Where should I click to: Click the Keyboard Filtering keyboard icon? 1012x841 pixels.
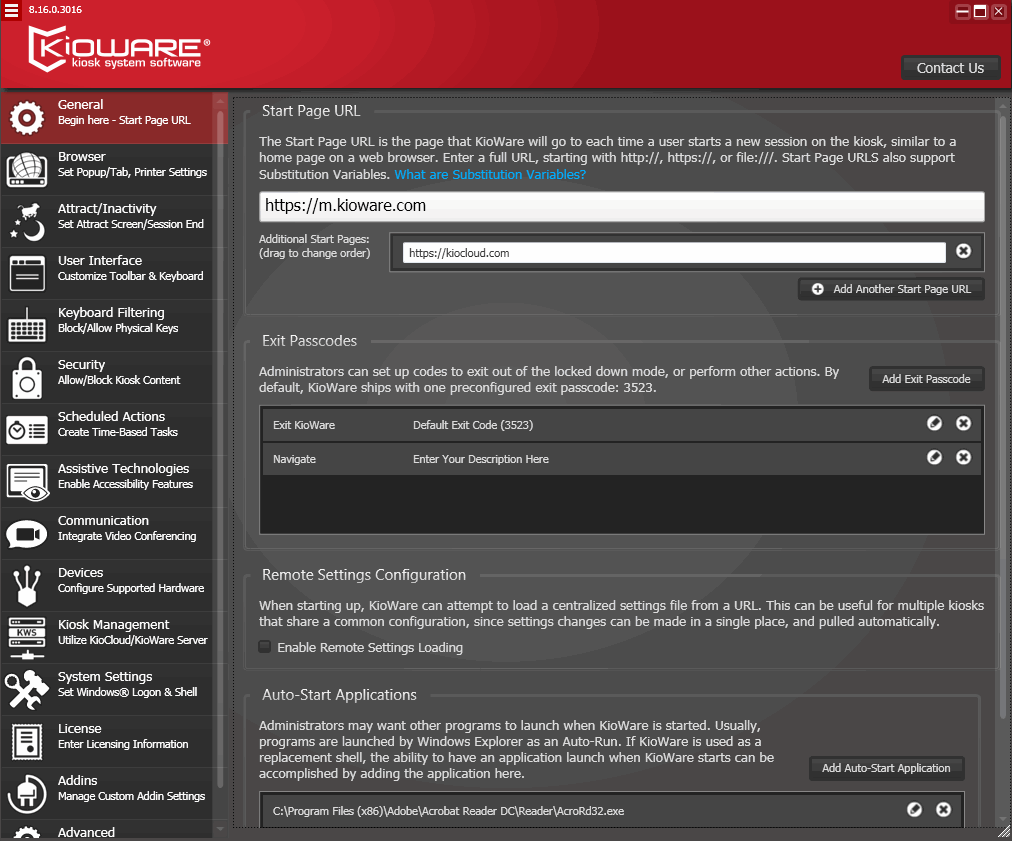point(26,325)
